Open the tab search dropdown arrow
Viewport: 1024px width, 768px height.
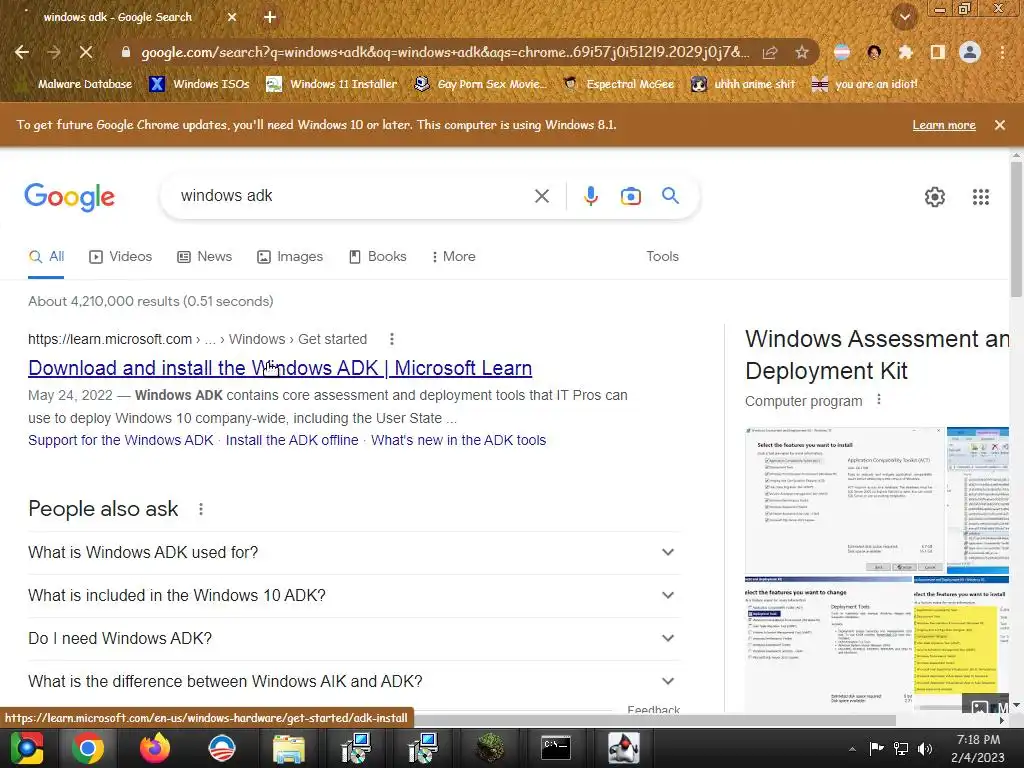coord(905,17)
